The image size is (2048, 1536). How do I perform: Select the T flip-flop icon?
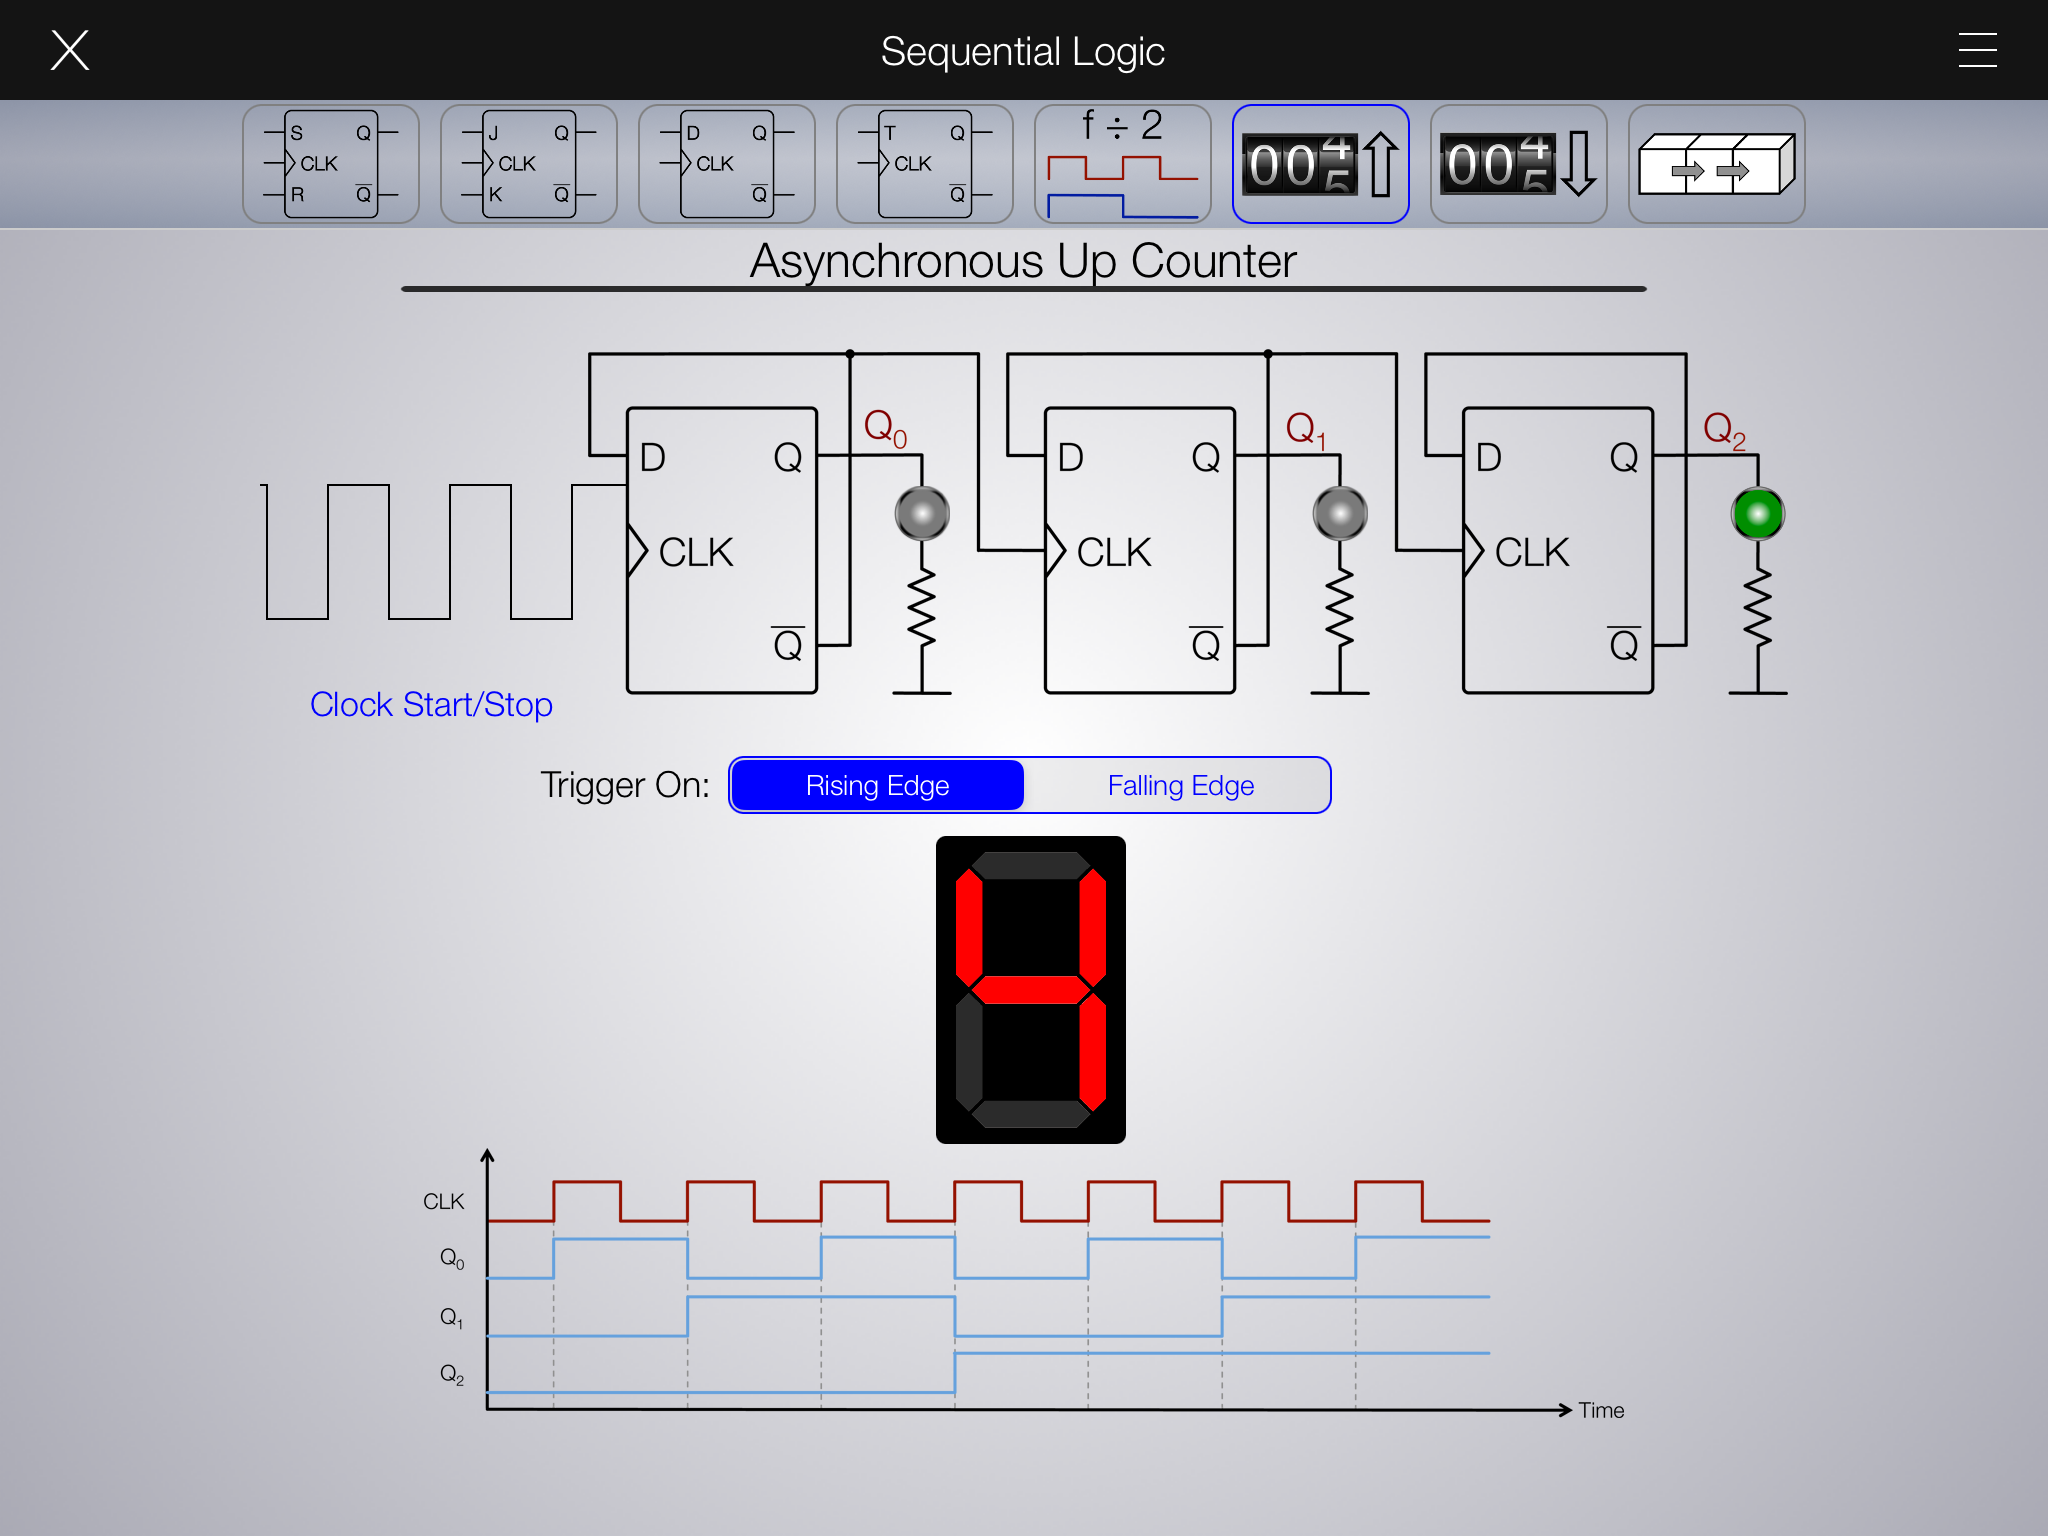[x=925, y=164]
